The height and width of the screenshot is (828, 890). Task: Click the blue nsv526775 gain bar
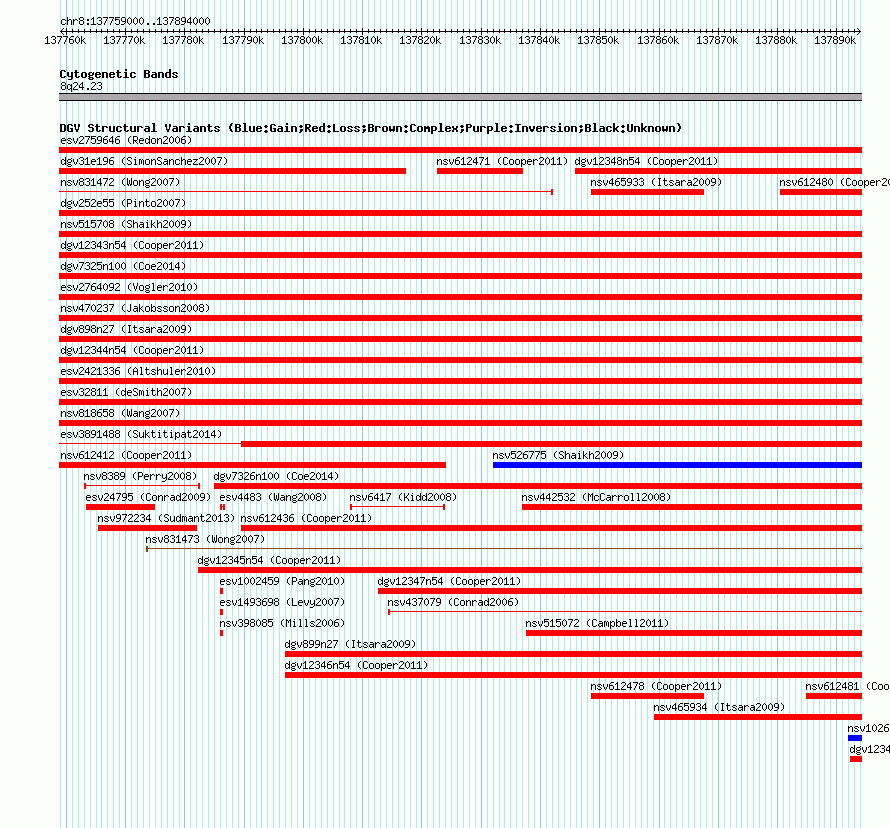677,465
